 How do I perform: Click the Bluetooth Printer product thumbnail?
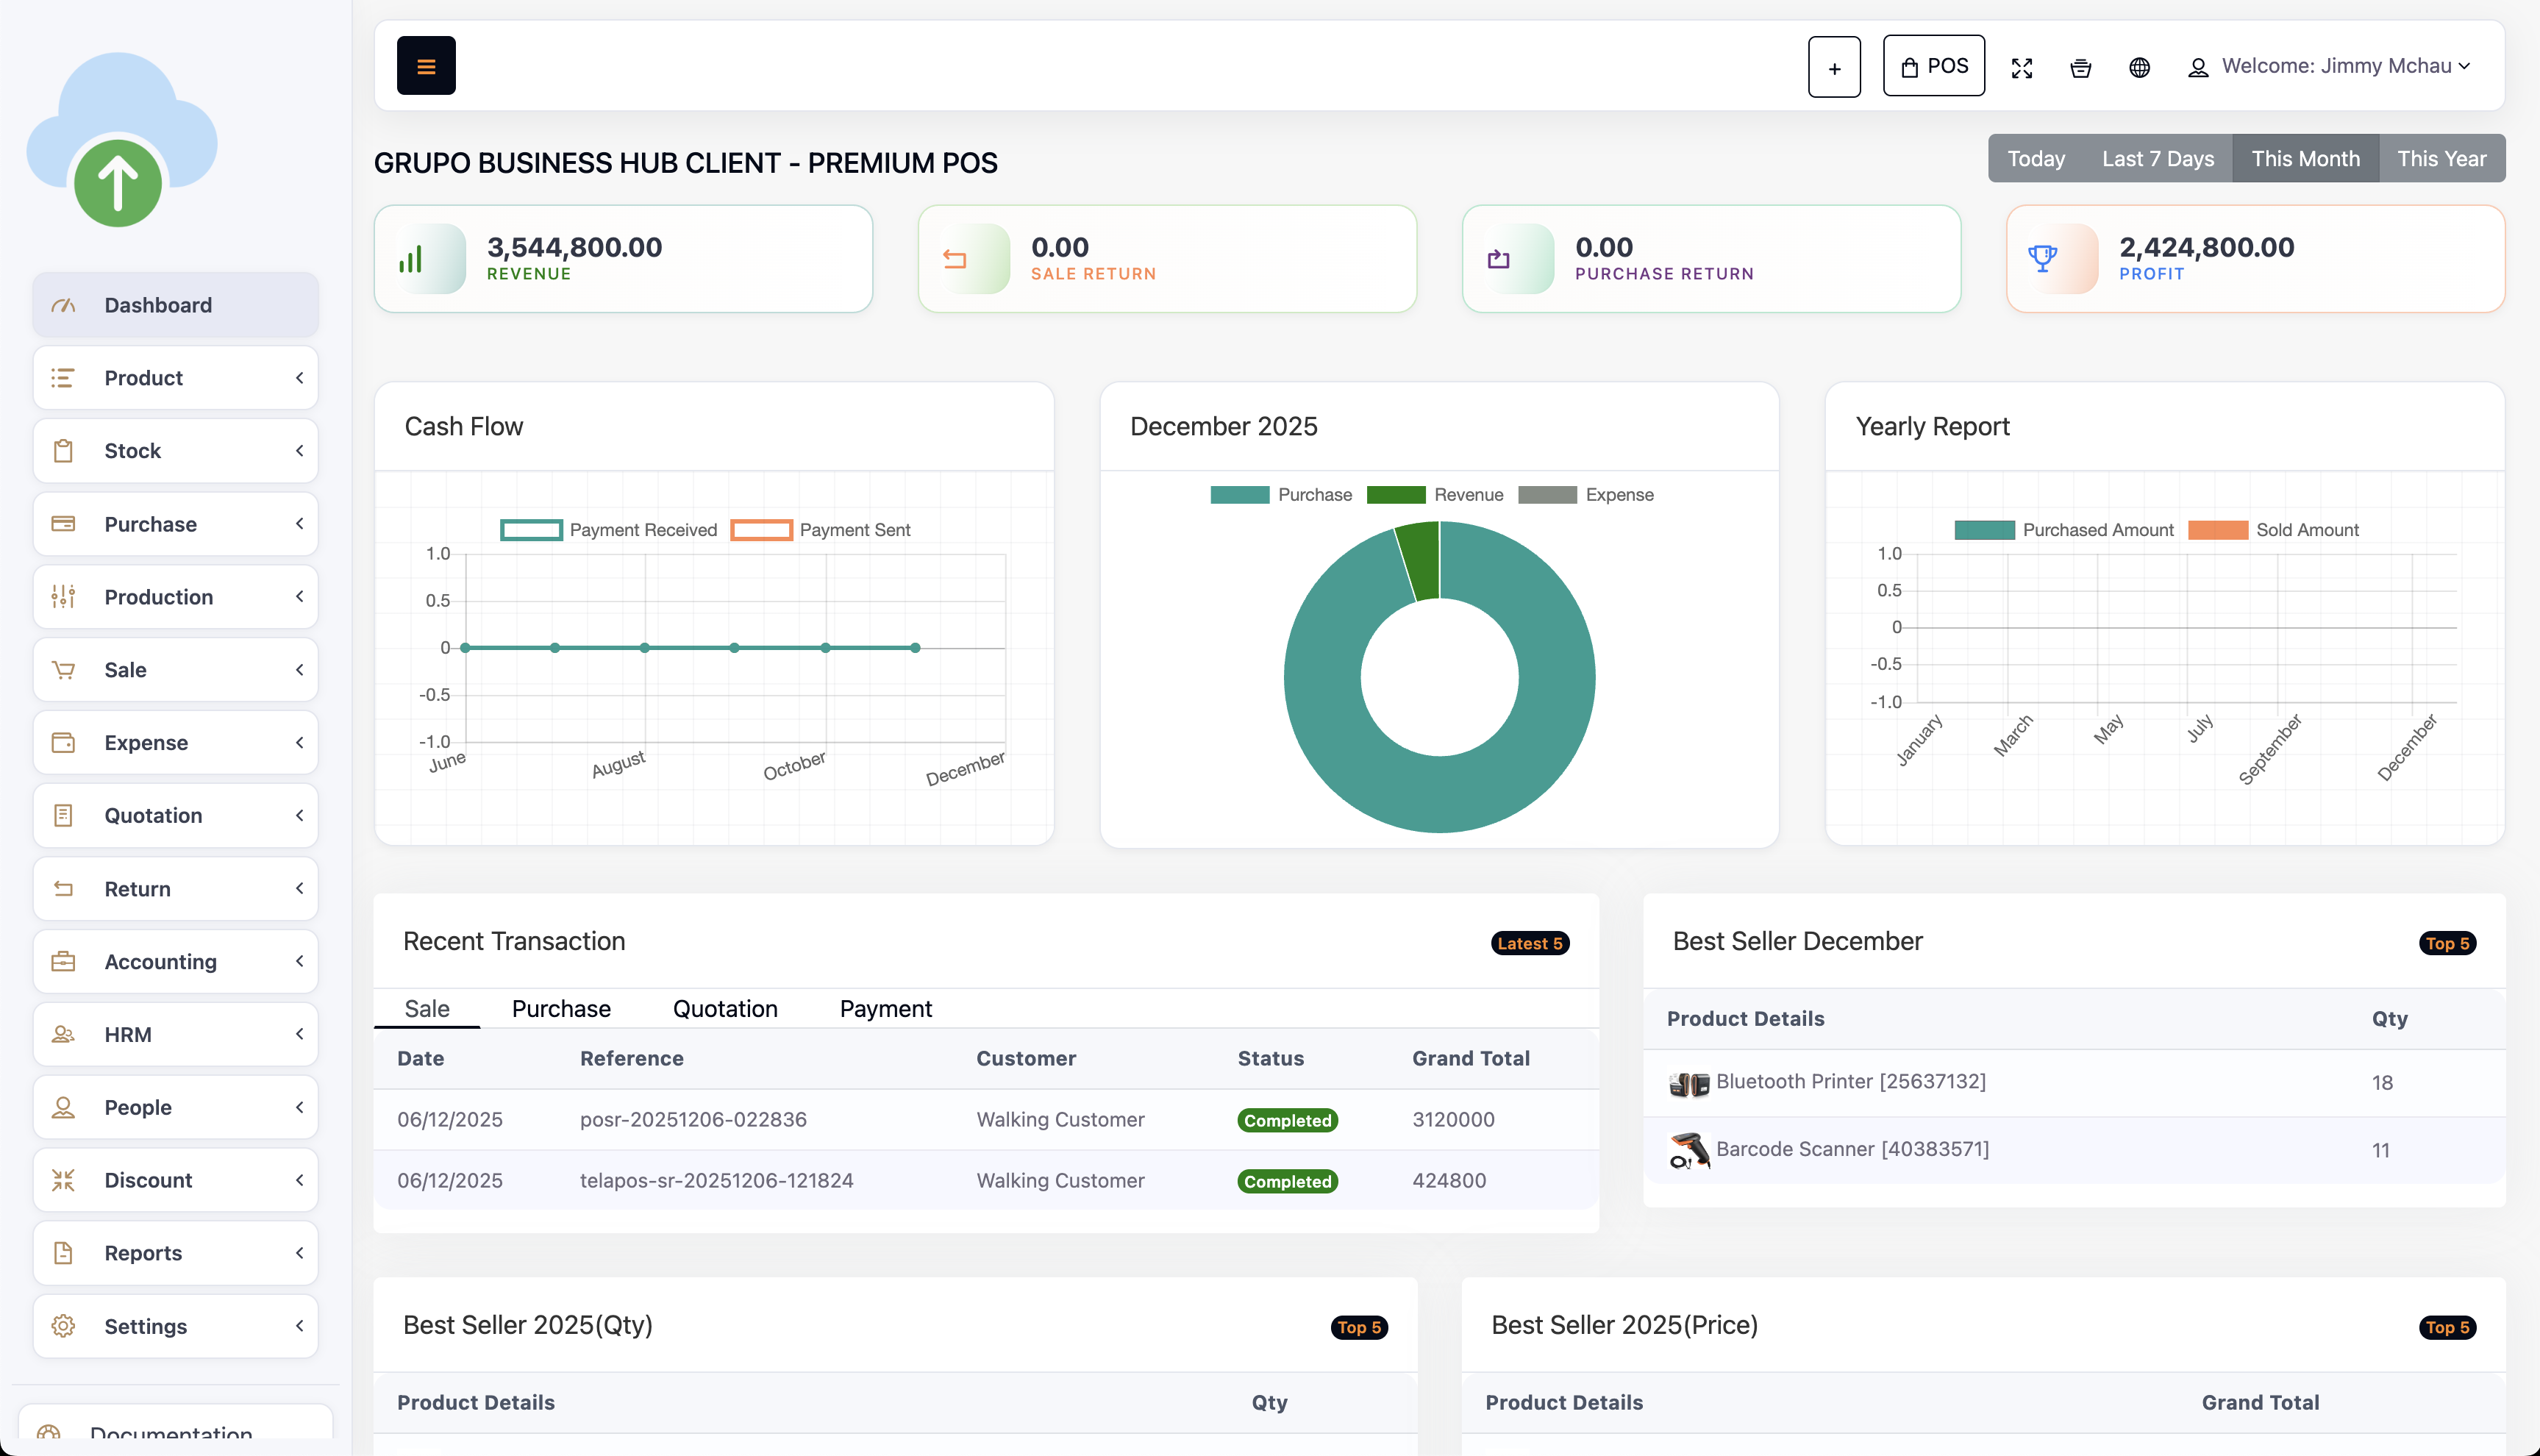coord(1688,1083)
